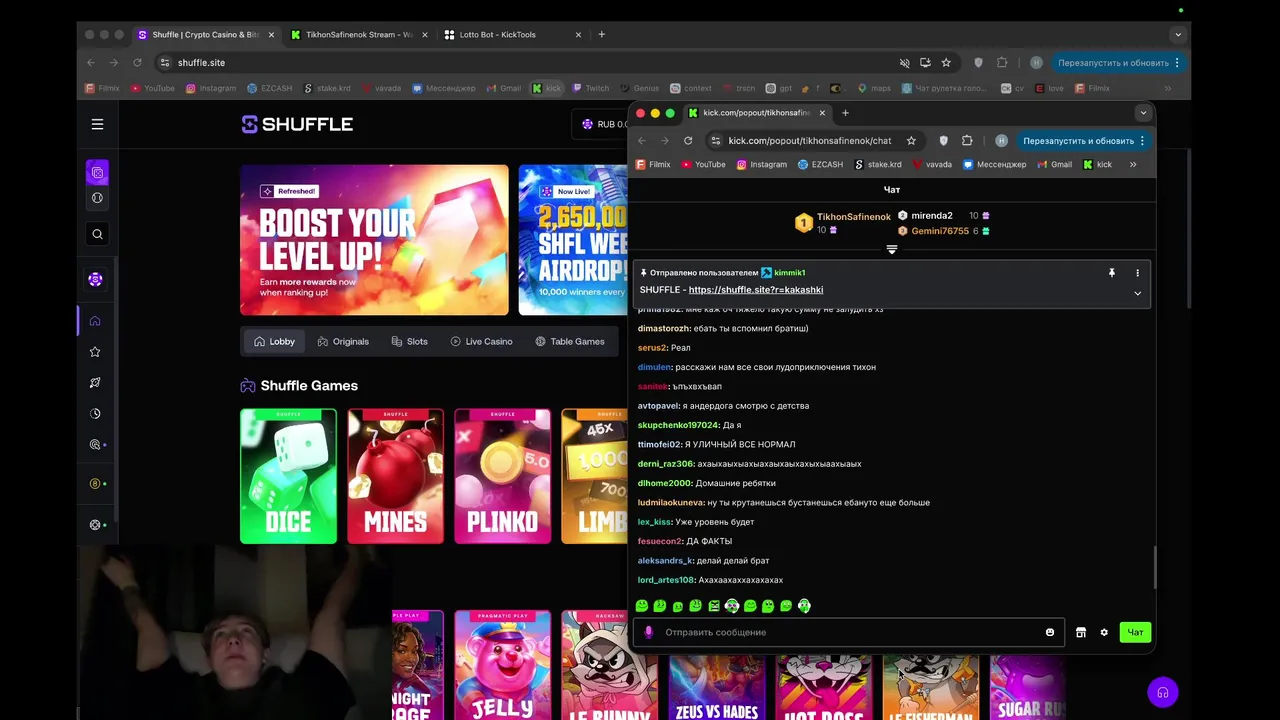Open the Kick chat shop icon
Viewport: 1280px width, 720px height.
pyautogui.click(x=1080, y=632)
